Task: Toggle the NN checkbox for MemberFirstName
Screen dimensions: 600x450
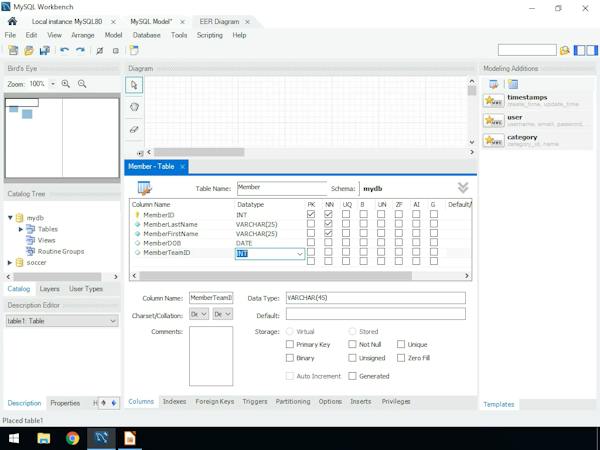Action: point(328,233)
